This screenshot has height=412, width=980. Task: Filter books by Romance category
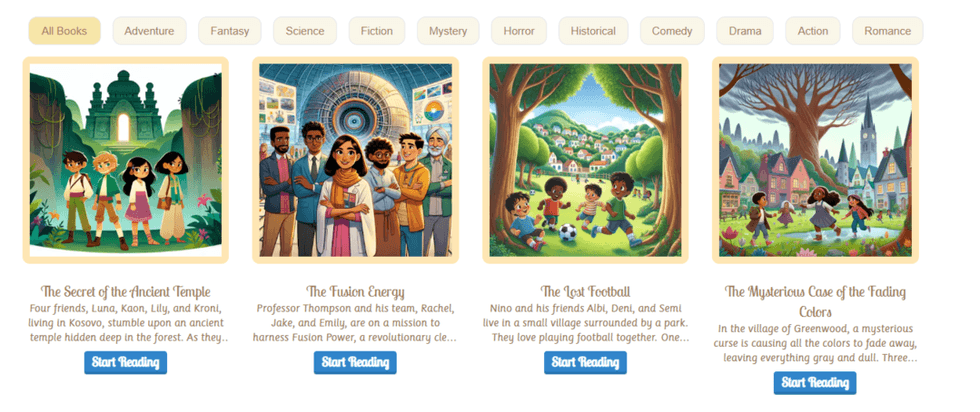888,31
